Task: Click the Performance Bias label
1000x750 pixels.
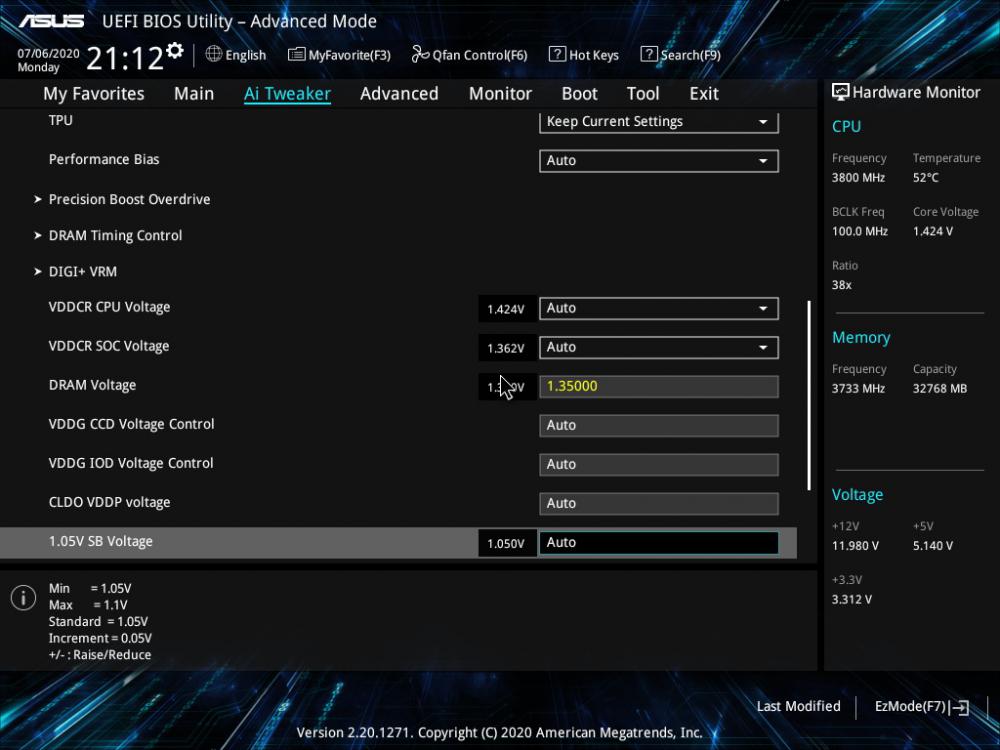Action: pos(104,159)
